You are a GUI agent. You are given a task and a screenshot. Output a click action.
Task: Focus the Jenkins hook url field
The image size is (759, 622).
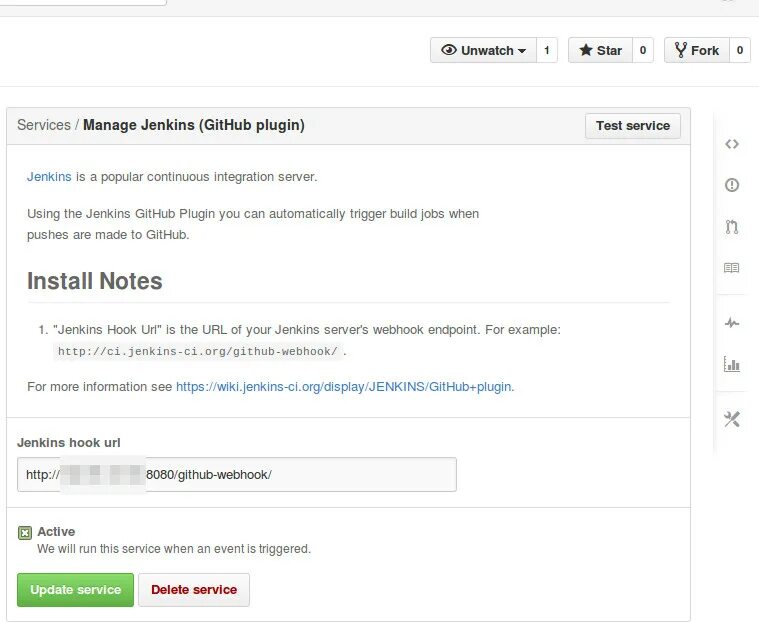237,474
